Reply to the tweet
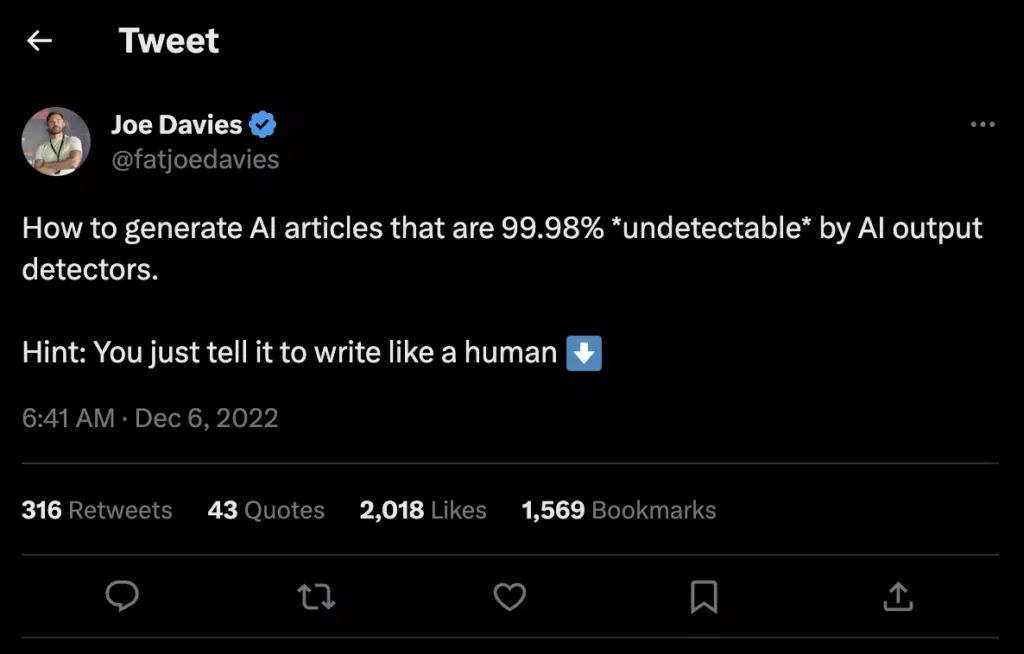Viewport: 1024px width, 654px height. [x=122, y=597]
